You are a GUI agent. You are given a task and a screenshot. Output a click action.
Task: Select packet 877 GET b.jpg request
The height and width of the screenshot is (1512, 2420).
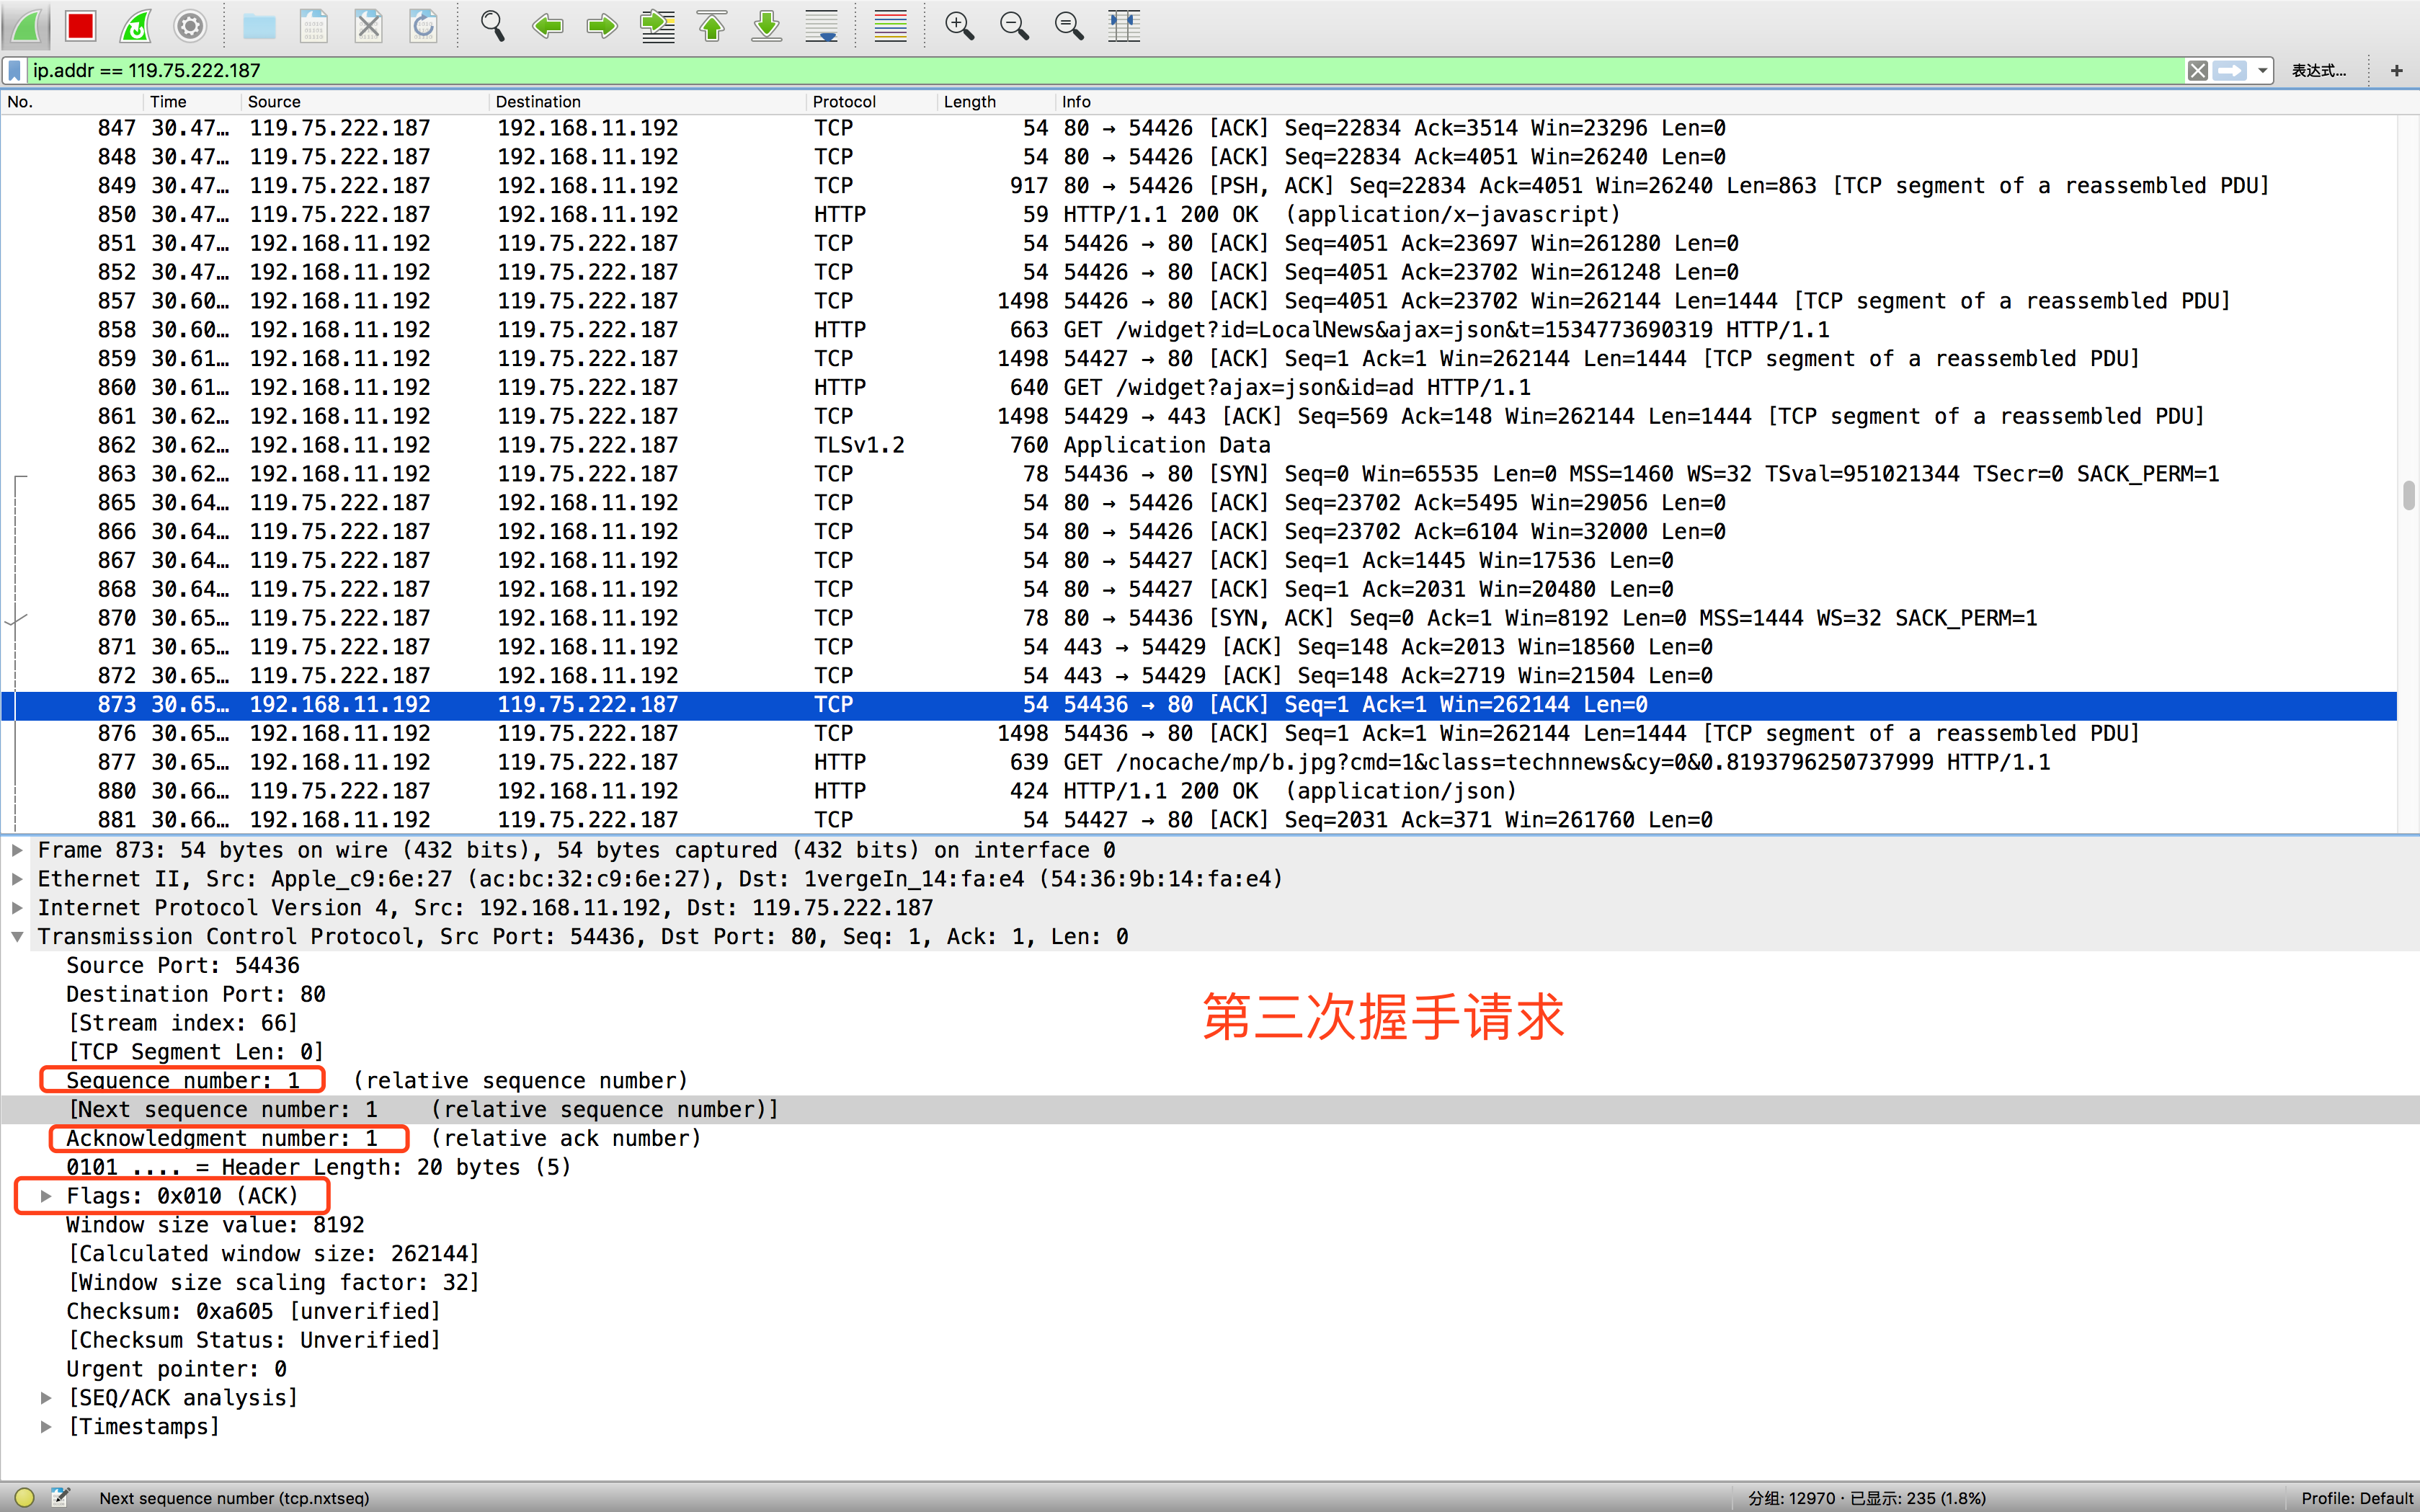[x=1199, y=762]
